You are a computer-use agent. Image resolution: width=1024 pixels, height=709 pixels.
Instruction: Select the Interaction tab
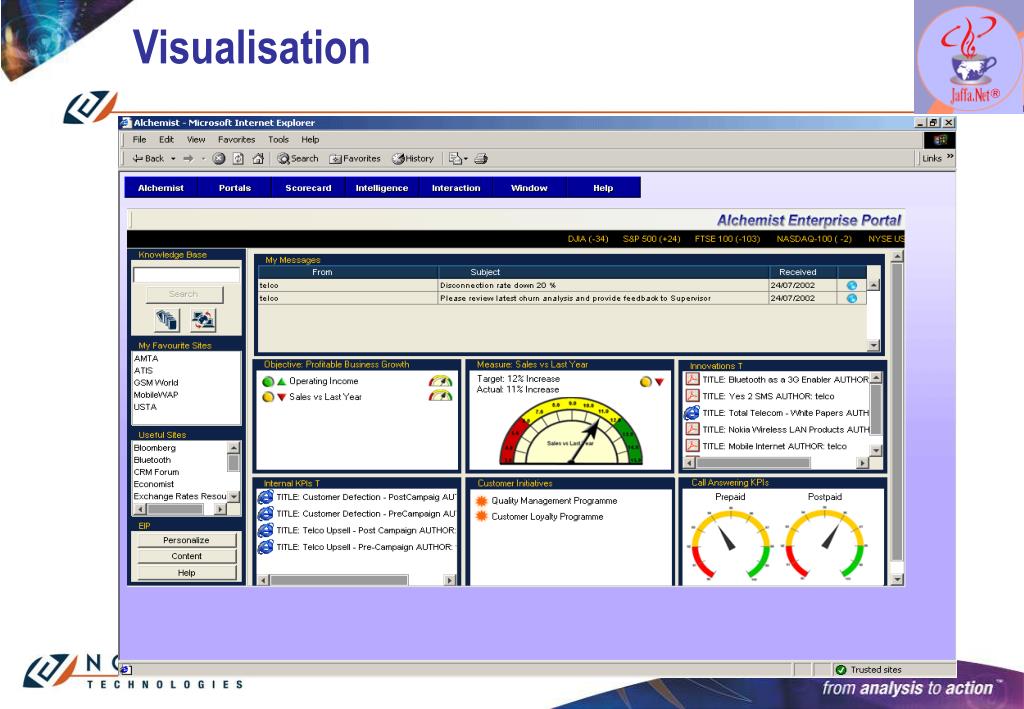click(x=456, y=188)
